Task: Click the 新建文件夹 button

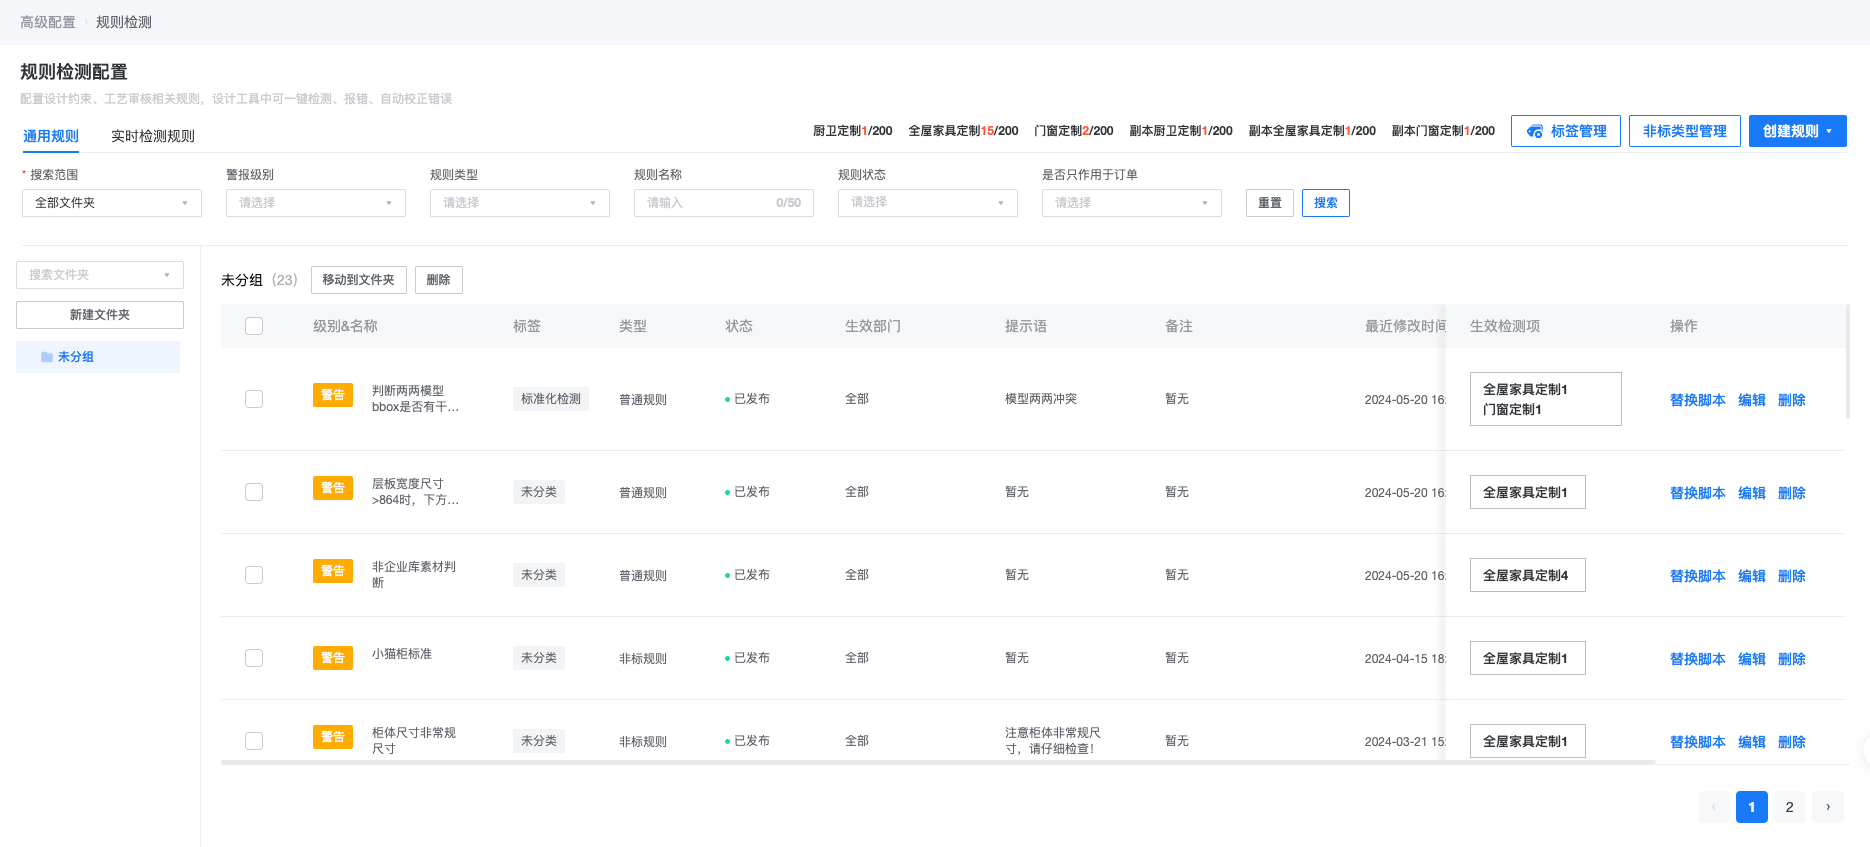Action: tap(100, 315)
